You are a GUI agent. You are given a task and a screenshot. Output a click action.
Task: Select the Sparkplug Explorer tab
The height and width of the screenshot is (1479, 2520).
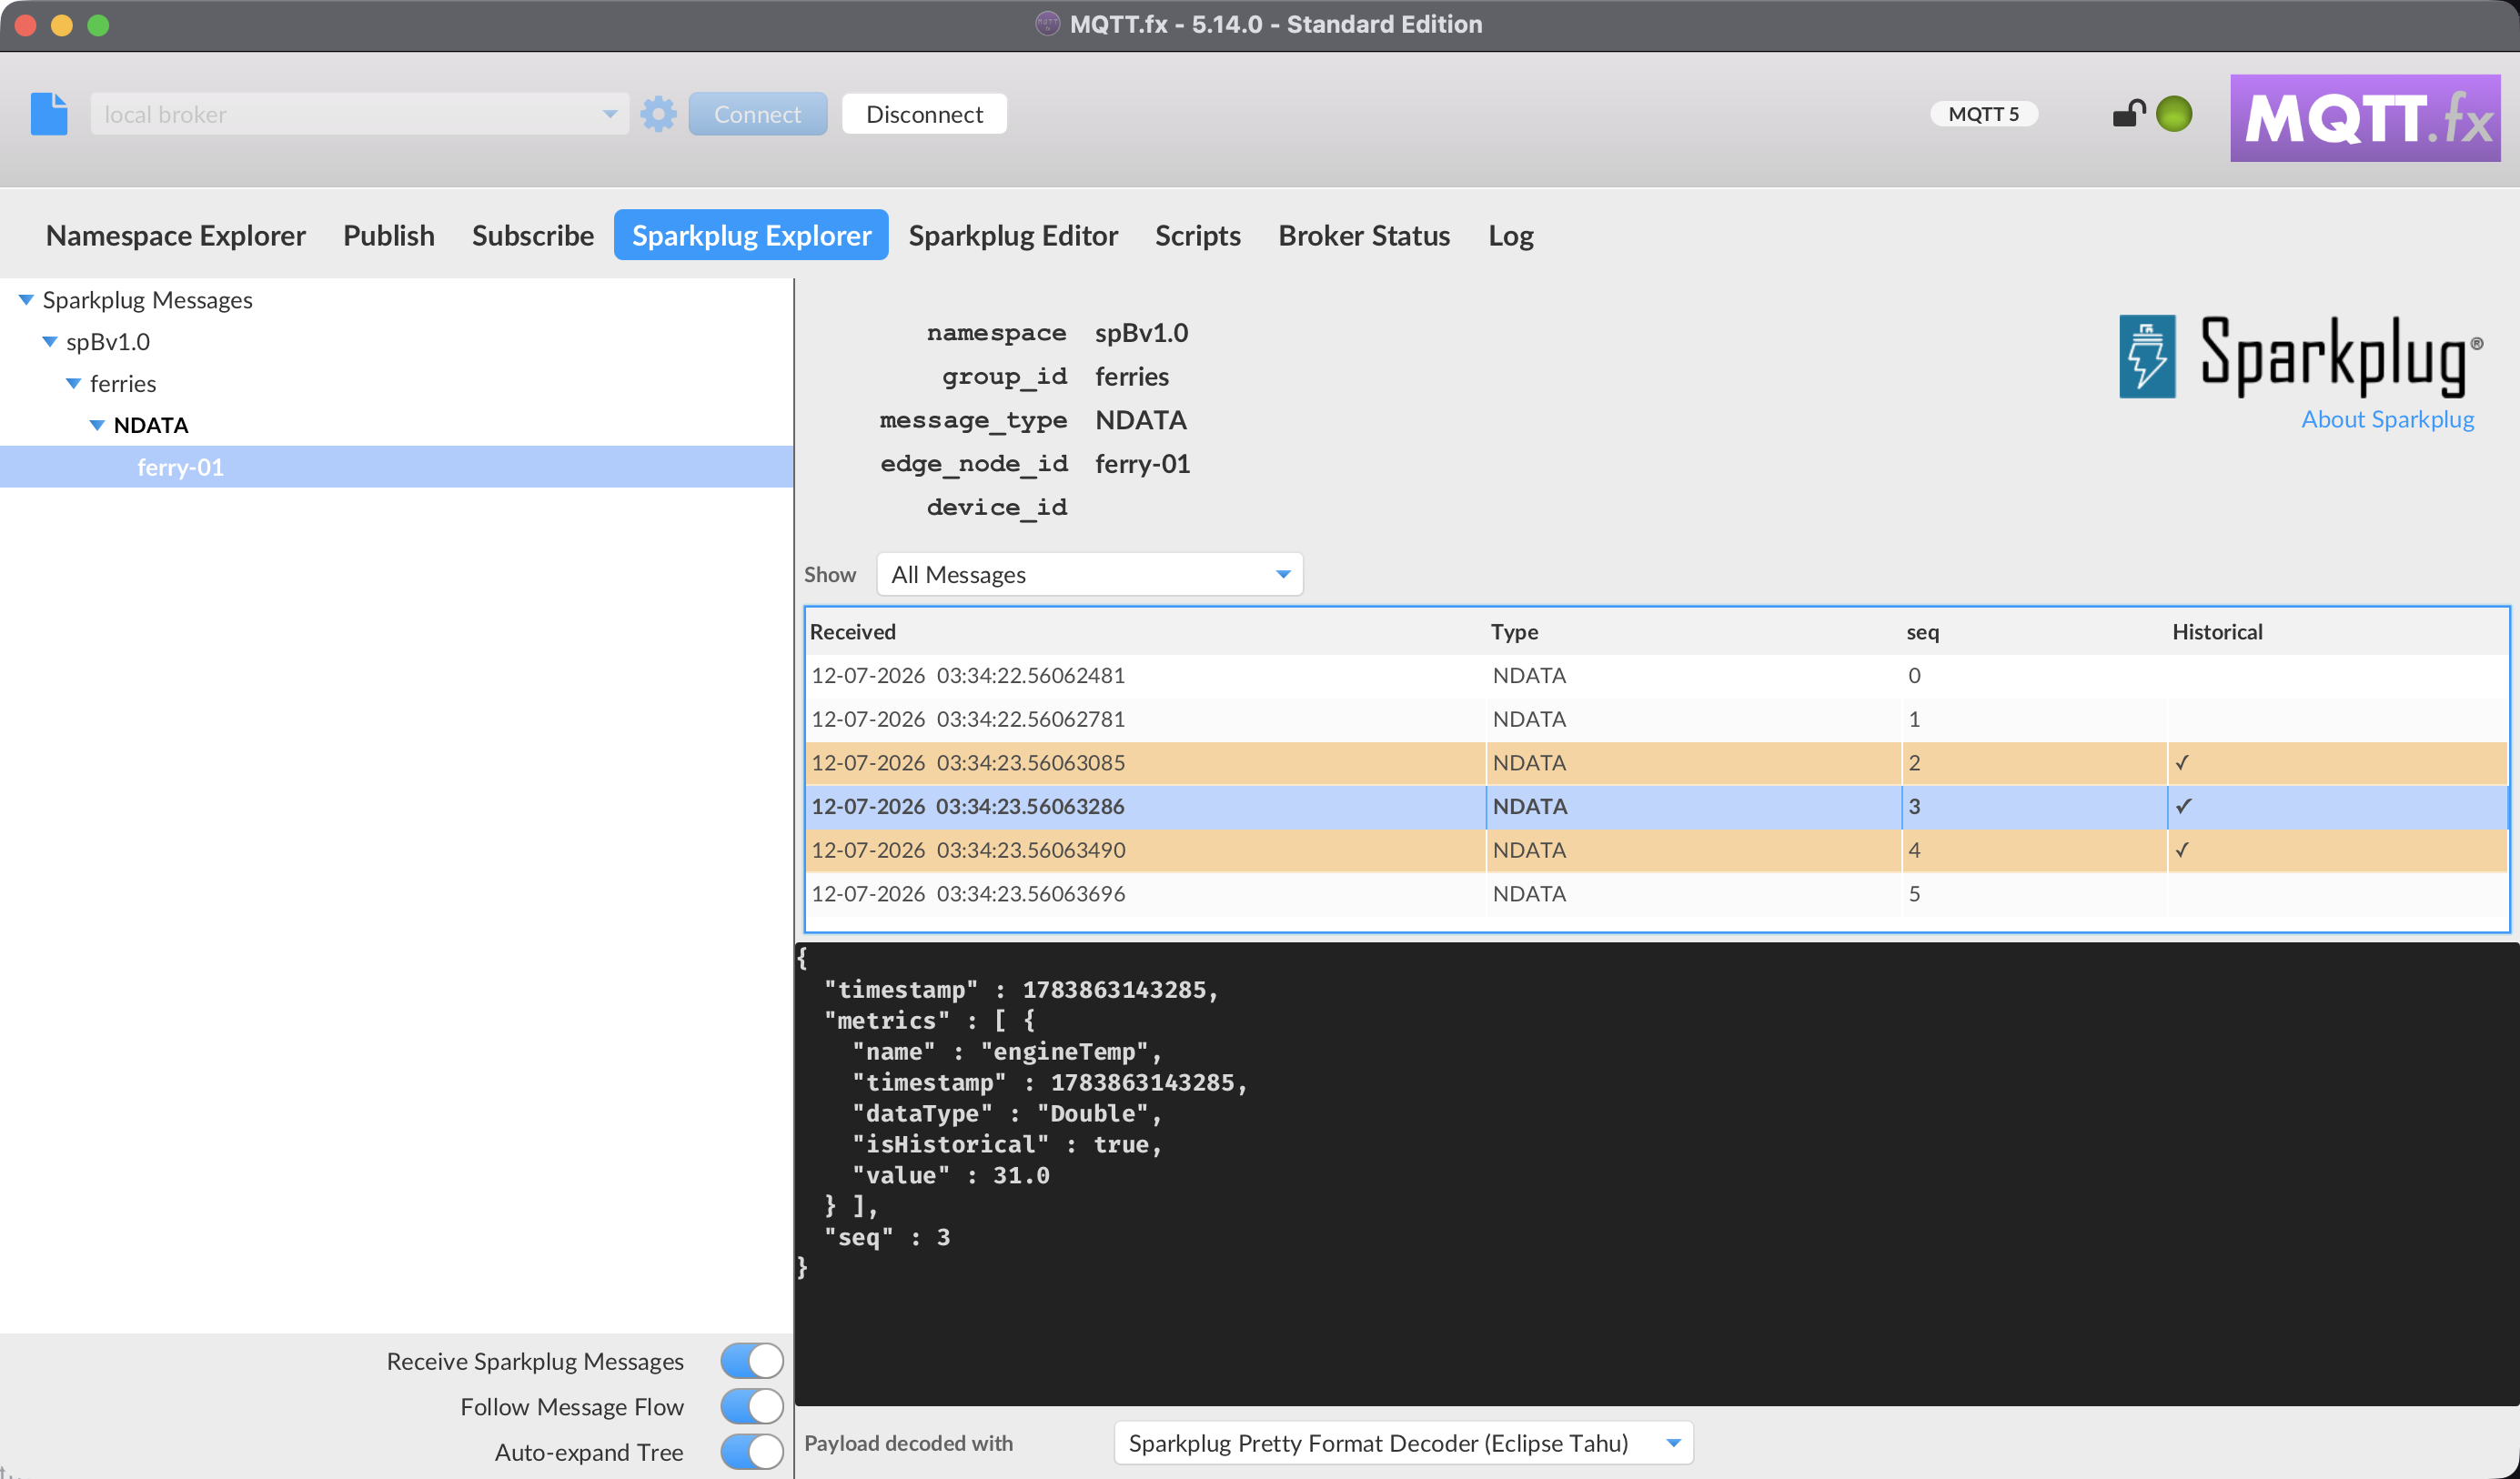point(751,235)
